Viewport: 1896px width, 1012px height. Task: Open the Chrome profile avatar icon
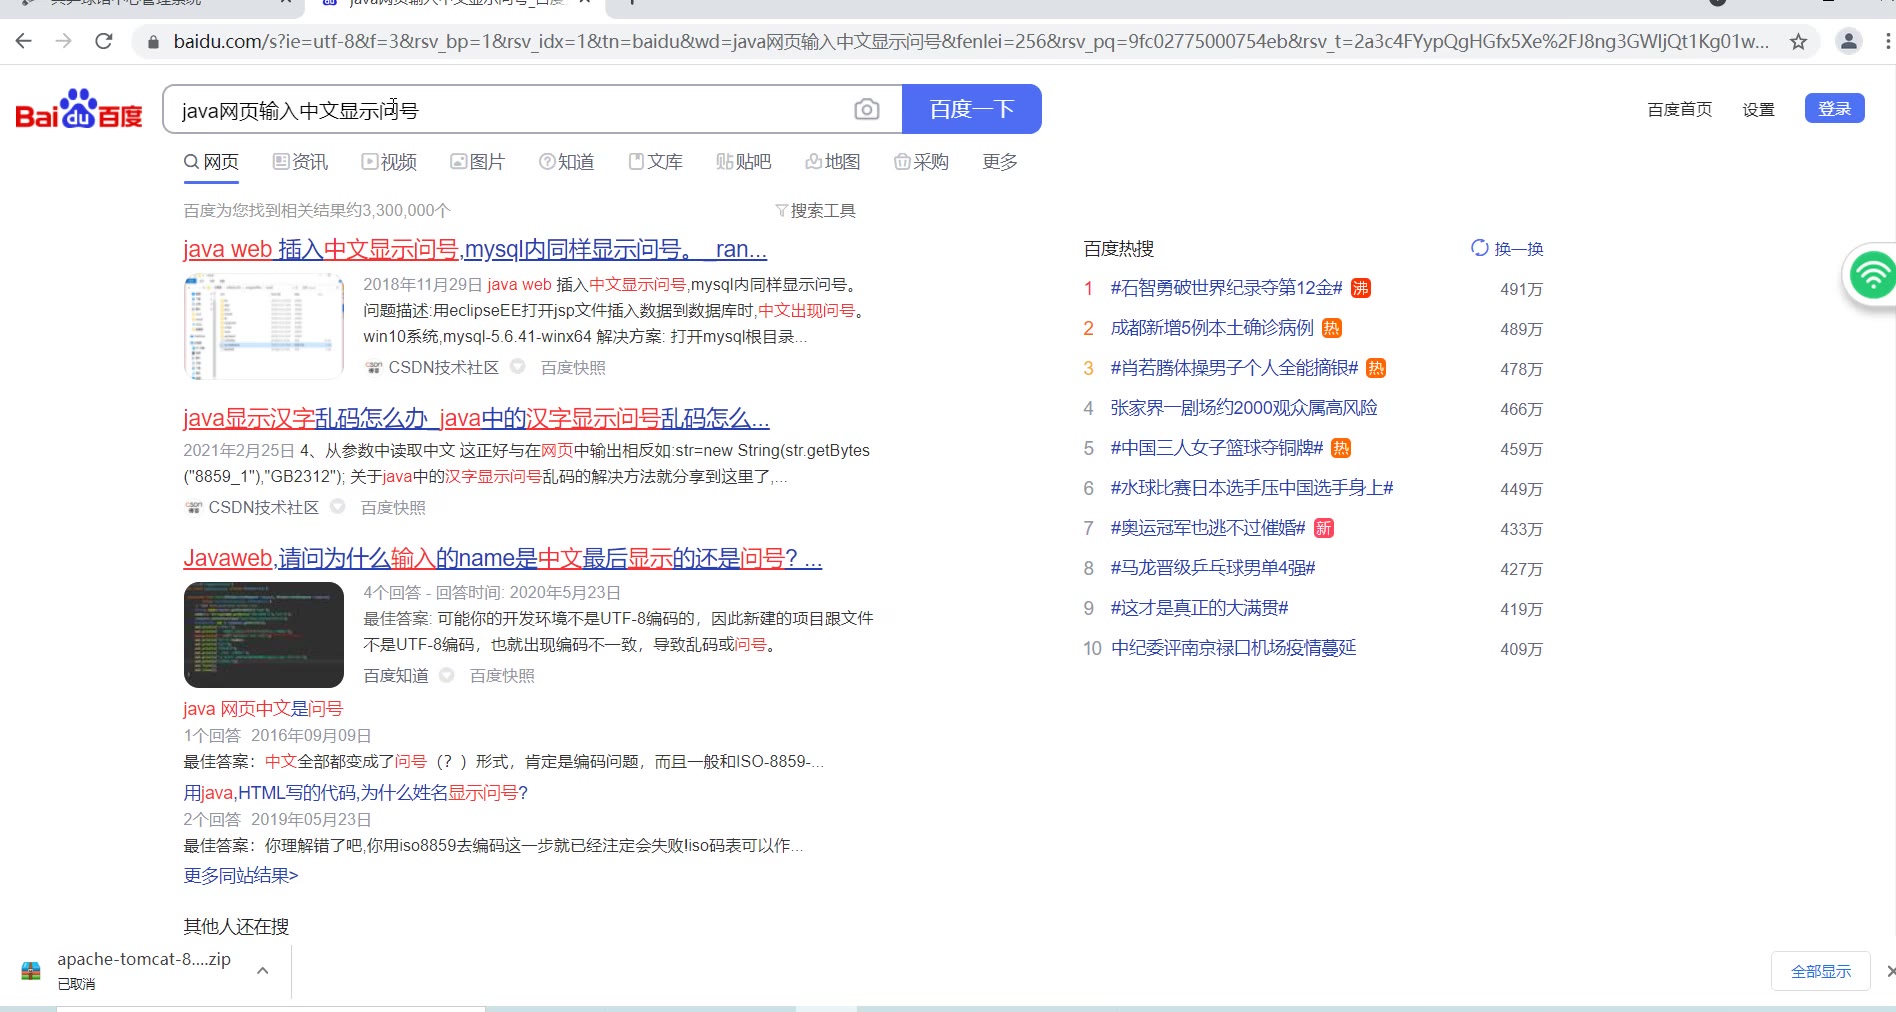tap(1848, 41)
